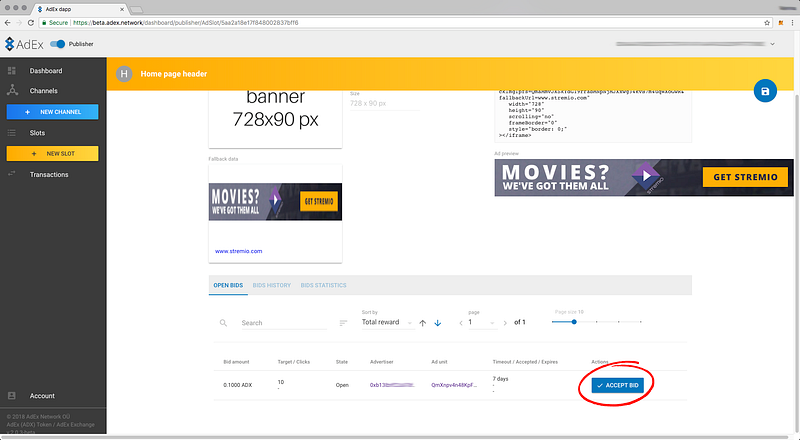Viewport: 800px width, 440px height.
Task: Open the Dashboard sidebar item
Action: pyautogui.click(x=46, y=71)
